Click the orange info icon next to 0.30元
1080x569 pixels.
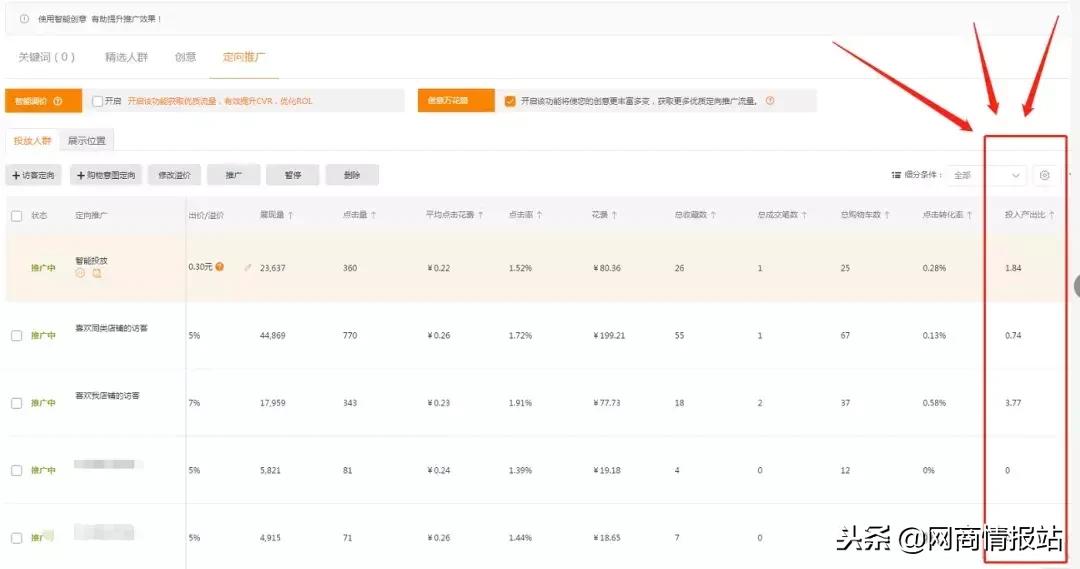click(220, 267)
